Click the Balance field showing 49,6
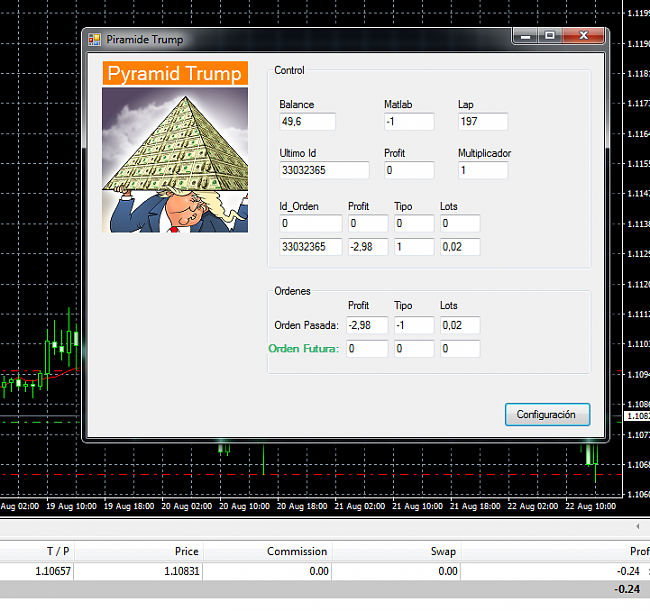 coord(307,122)
